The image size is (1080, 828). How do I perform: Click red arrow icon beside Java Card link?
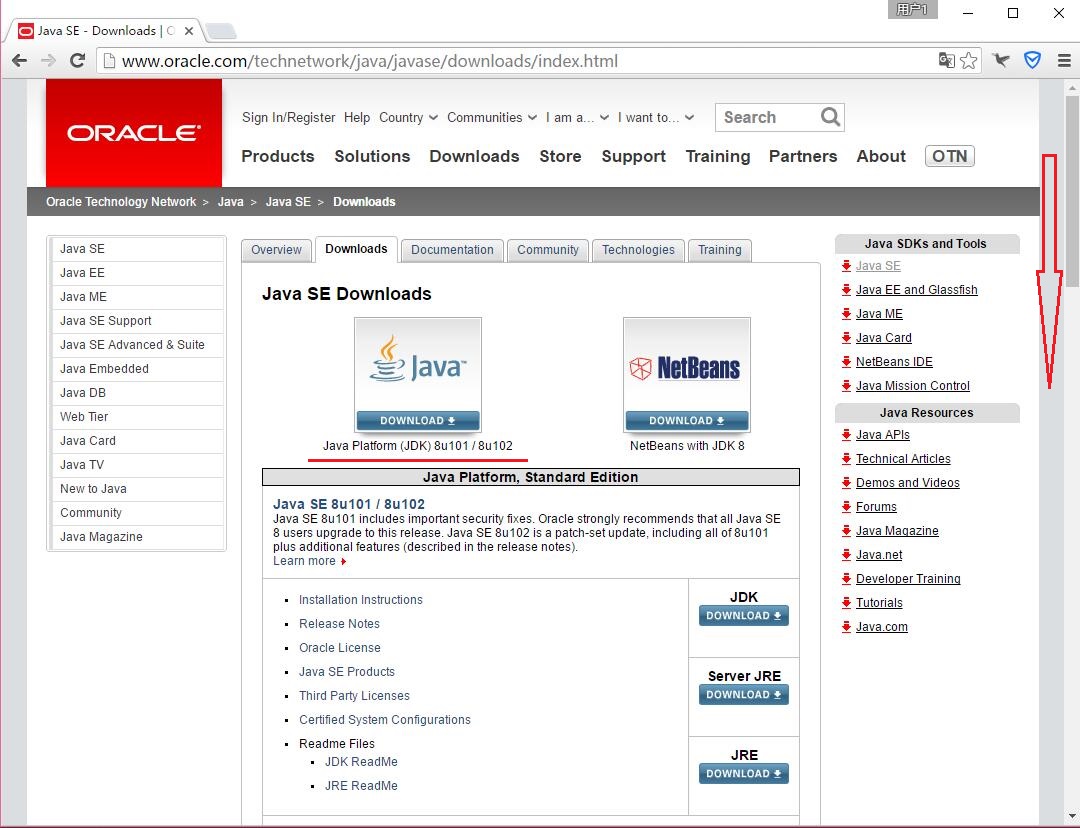pos(847,338)
